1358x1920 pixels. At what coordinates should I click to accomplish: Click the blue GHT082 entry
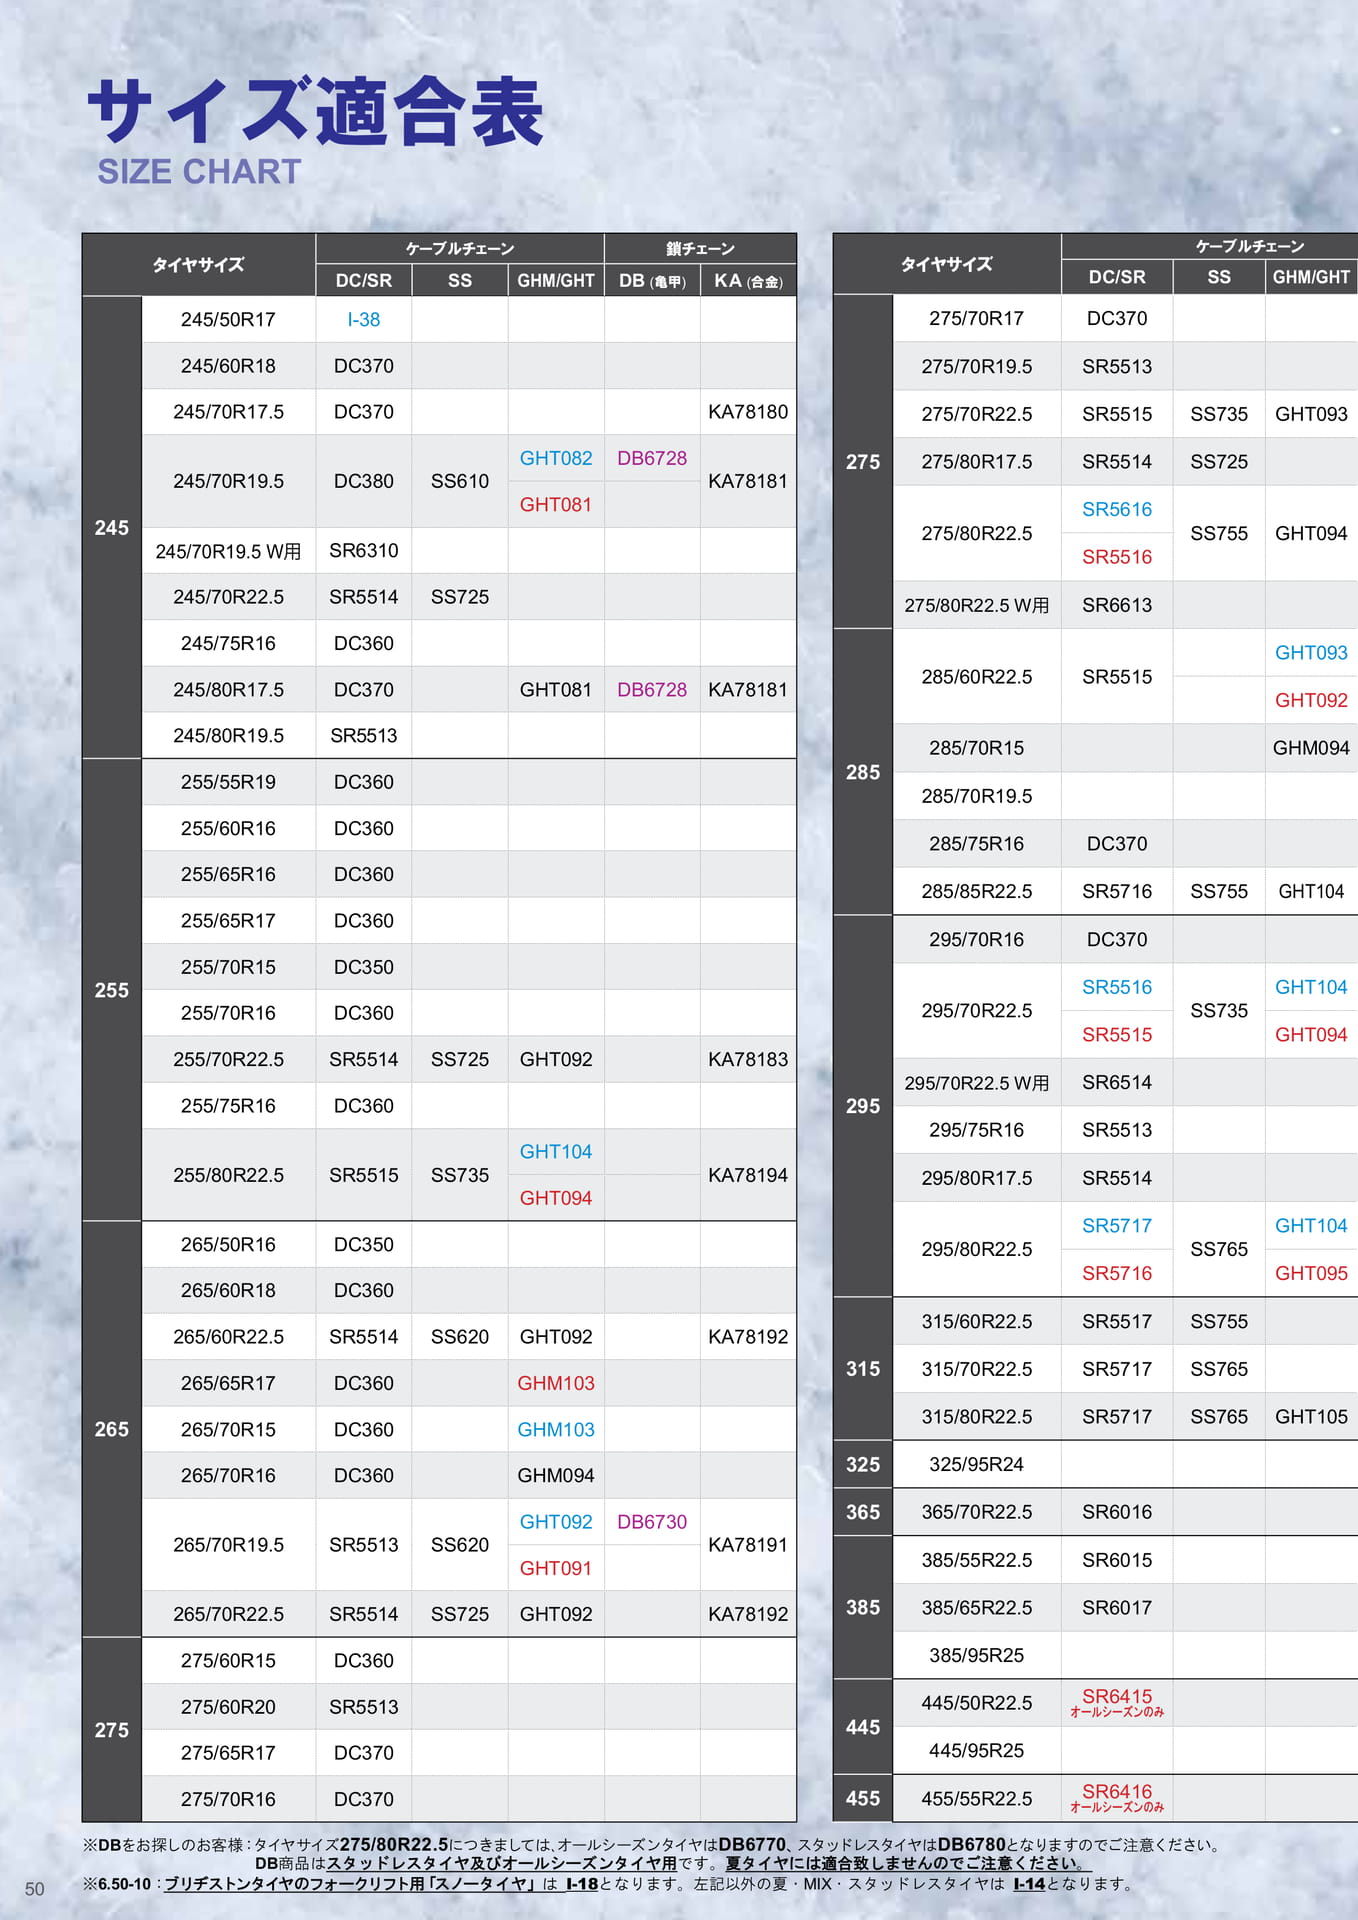(556, 458)
